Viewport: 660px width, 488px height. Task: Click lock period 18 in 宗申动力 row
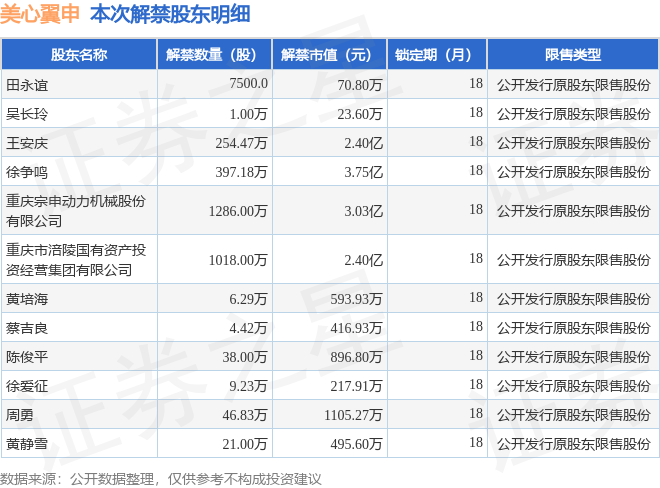(476, 209)
